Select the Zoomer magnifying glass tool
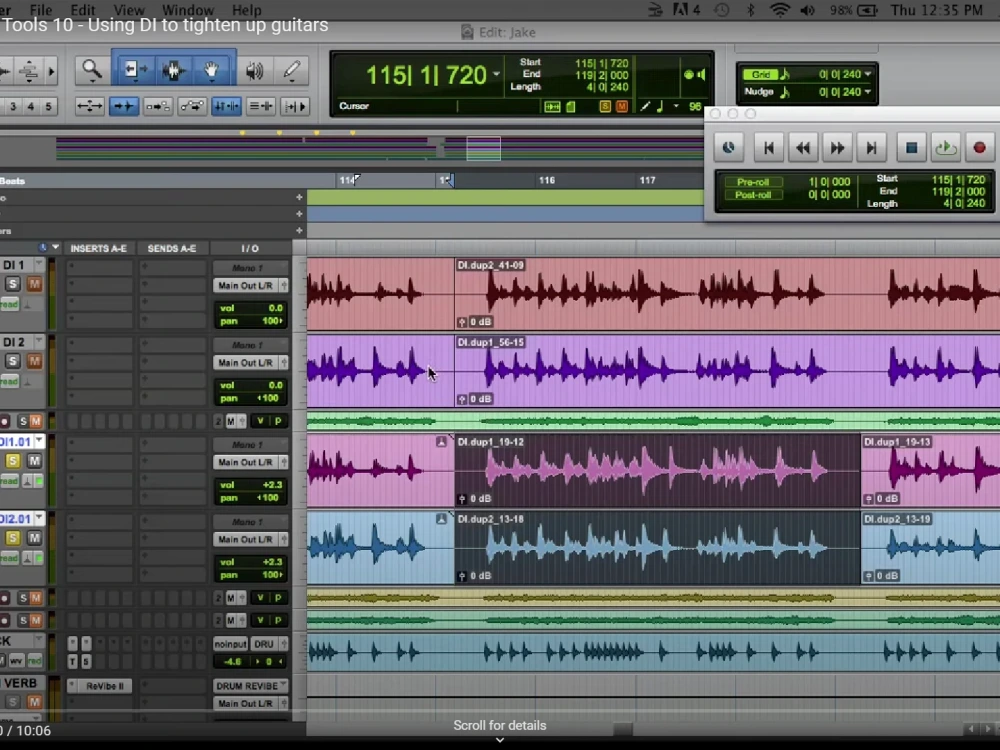Viewport: 1000px width, 750px height. click(x=92, y=70)
